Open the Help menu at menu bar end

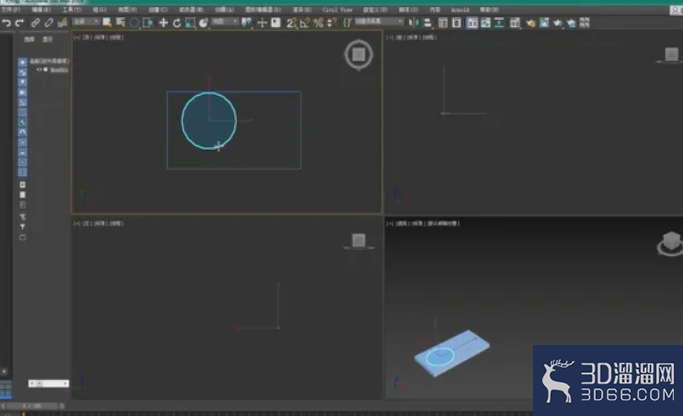click(489, 10)
